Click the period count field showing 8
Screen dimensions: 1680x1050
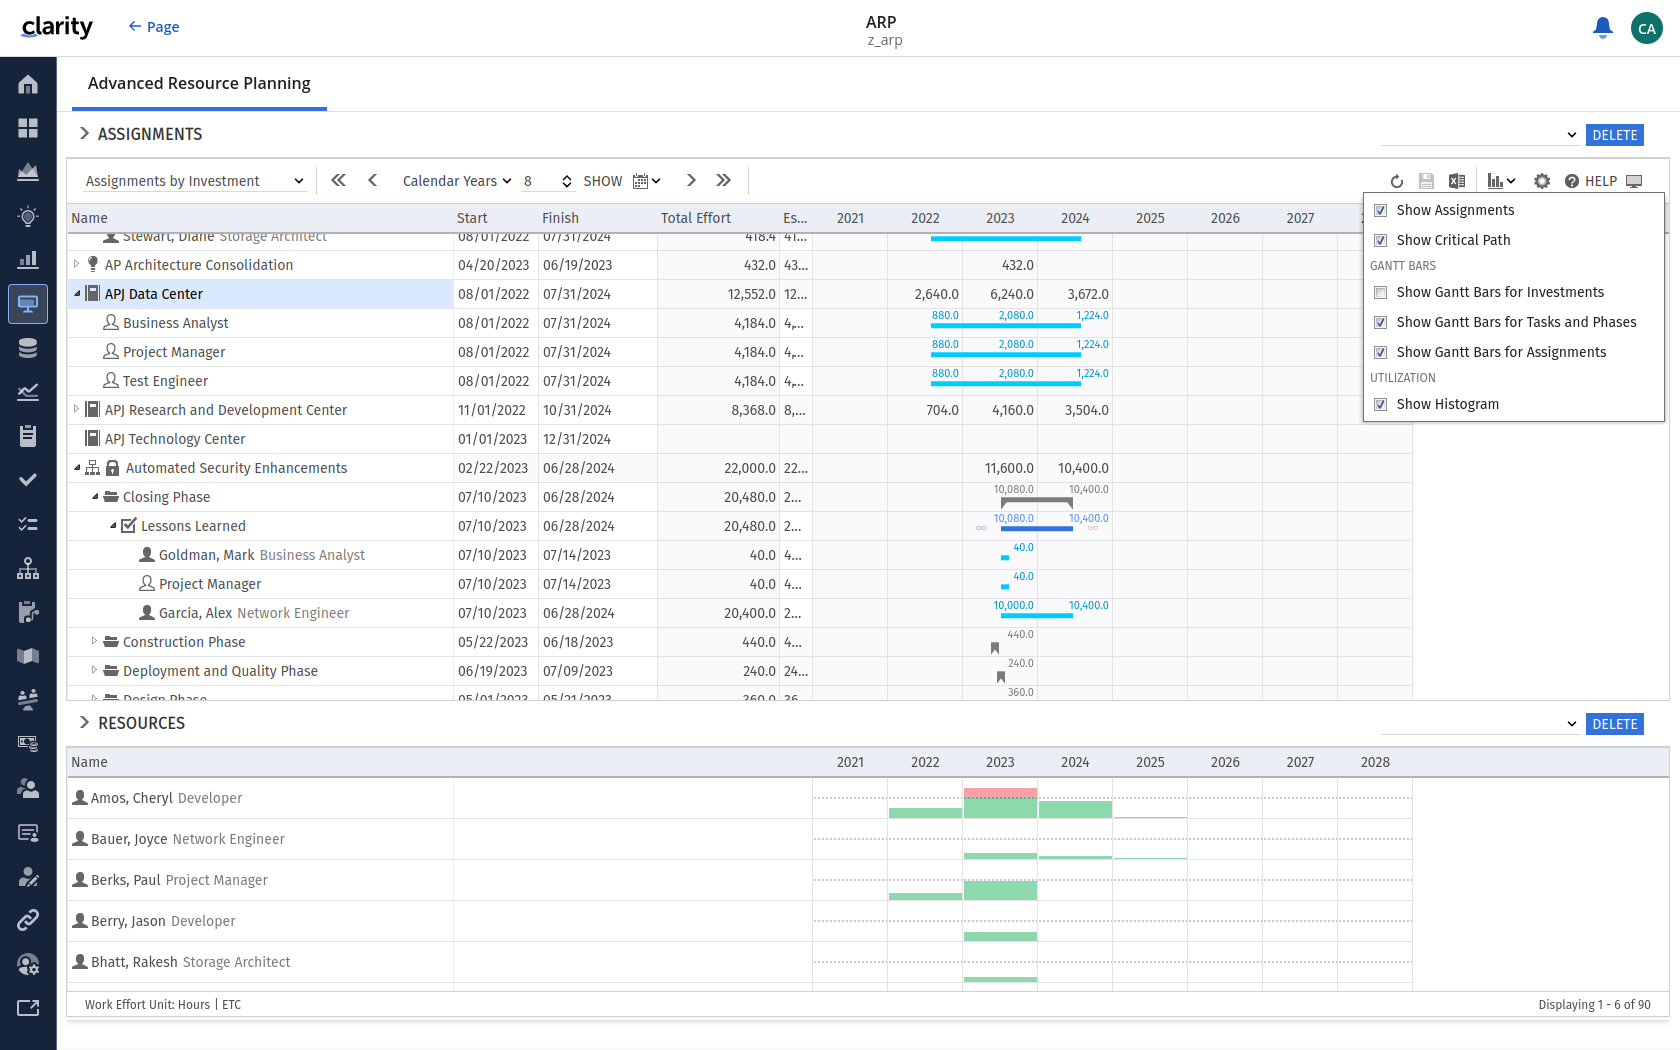[541, 181]
